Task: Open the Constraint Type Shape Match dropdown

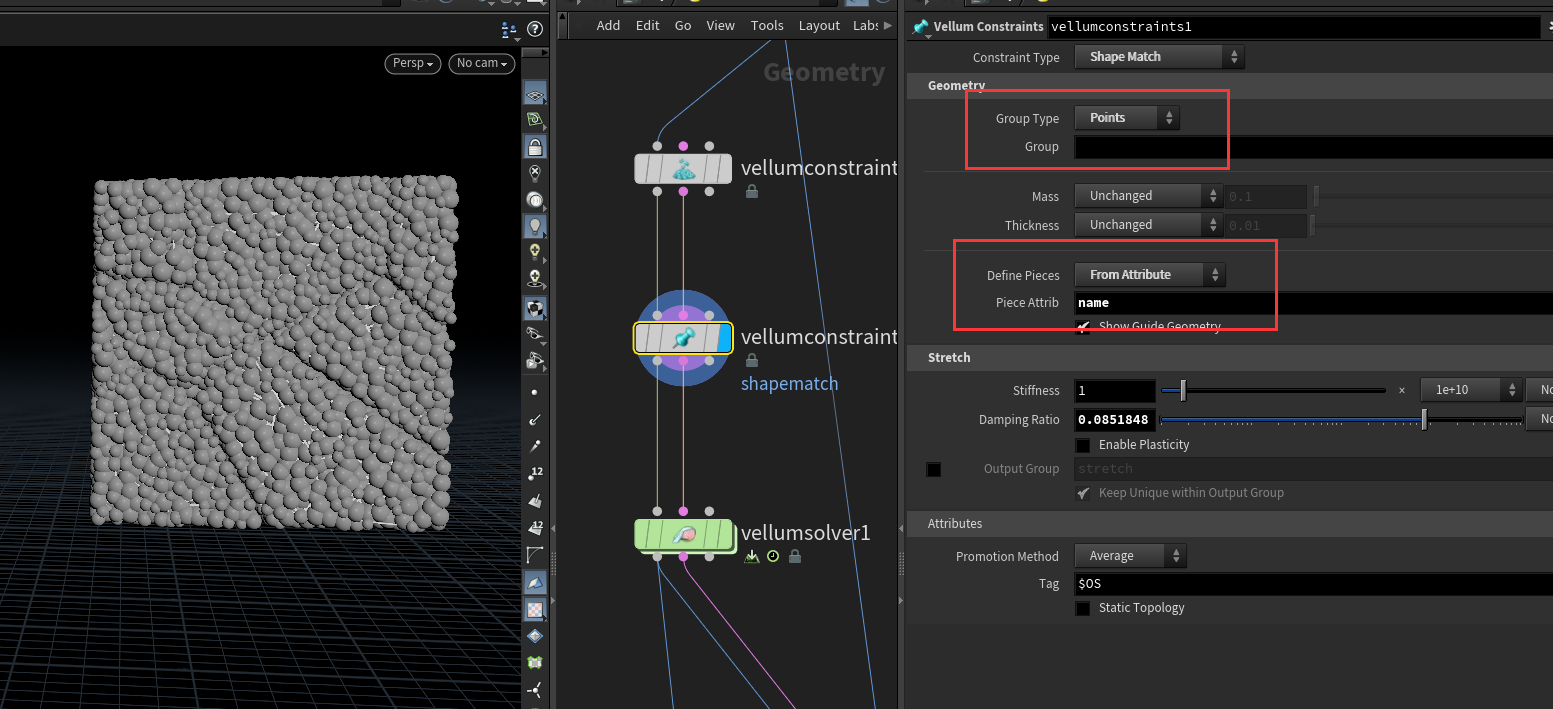Action: (x=1160, y=57)
